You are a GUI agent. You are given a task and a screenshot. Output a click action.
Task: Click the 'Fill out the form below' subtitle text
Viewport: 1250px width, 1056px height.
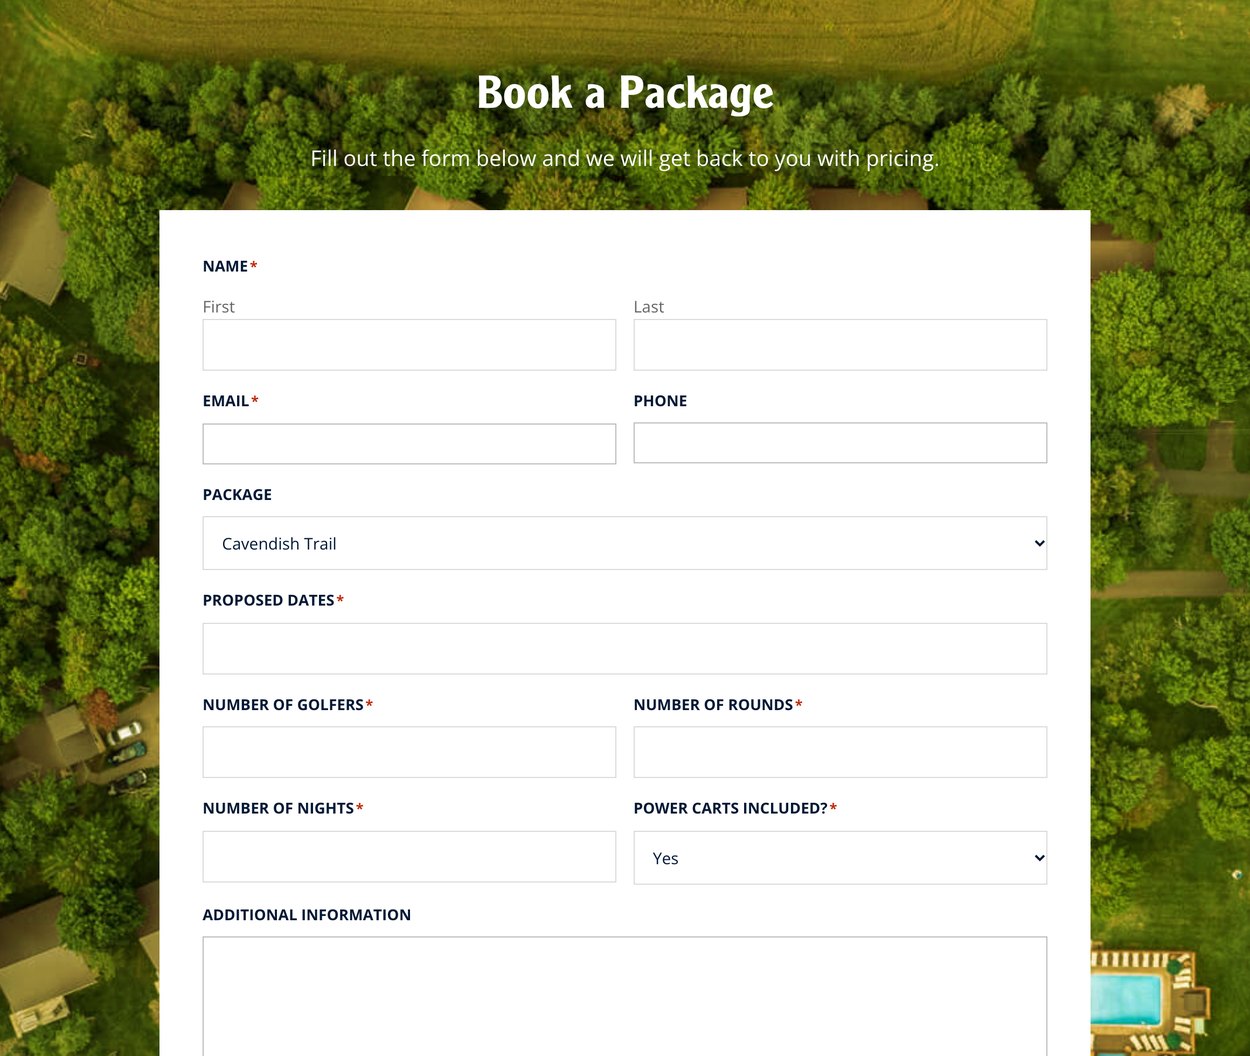click(625, 158)
